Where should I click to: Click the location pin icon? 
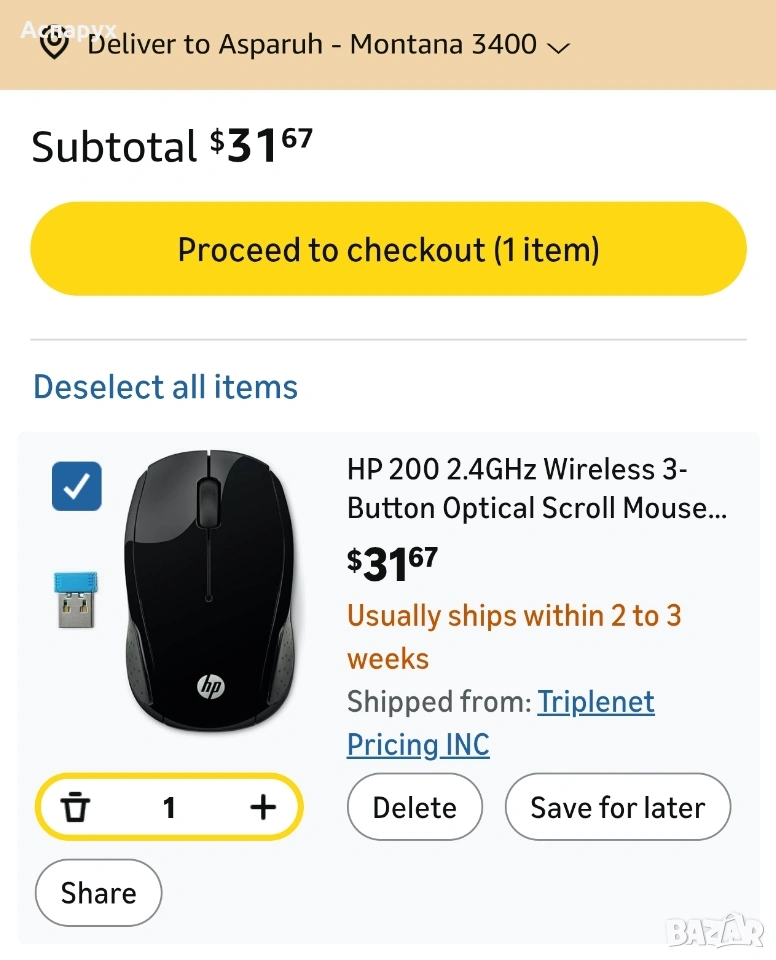[x=54, y=45]
